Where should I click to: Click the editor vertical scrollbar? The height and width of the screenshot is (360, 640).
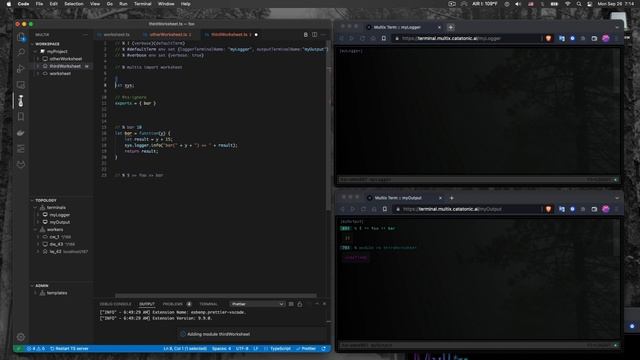point(328,125)
